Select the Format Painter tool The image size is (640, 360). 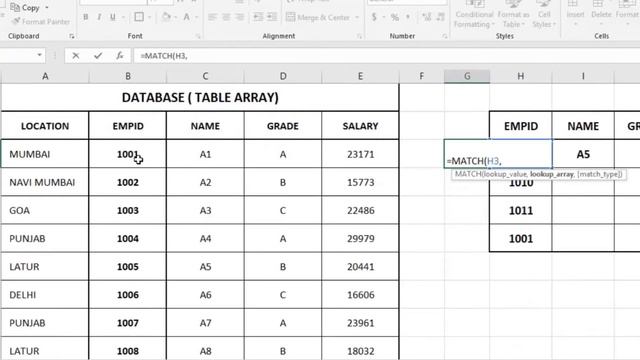[x=41, y=21]
